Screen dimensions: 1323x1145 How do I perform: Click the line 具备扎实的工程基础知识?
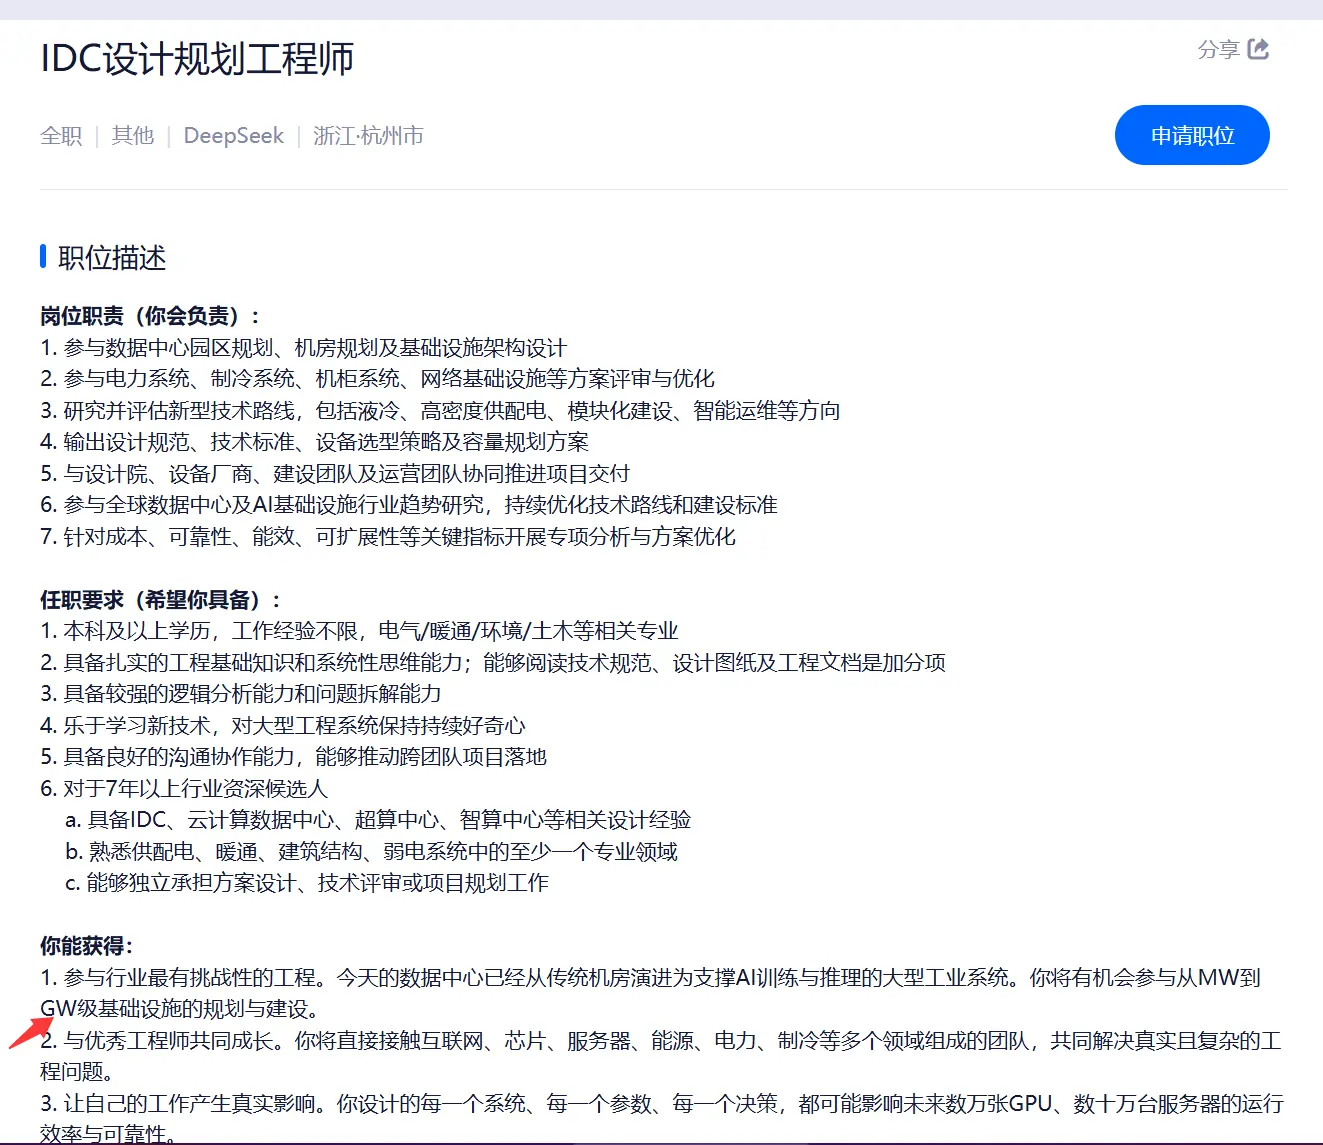(493, 663)
